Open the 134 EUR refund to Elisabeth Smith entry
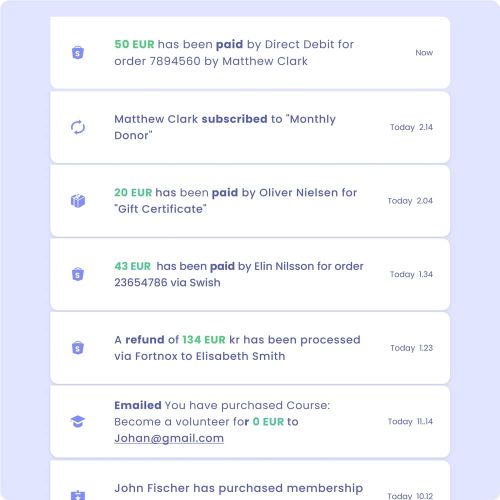Screen dimensions: 500x500 pyautogui.click(x=250, y=348)
